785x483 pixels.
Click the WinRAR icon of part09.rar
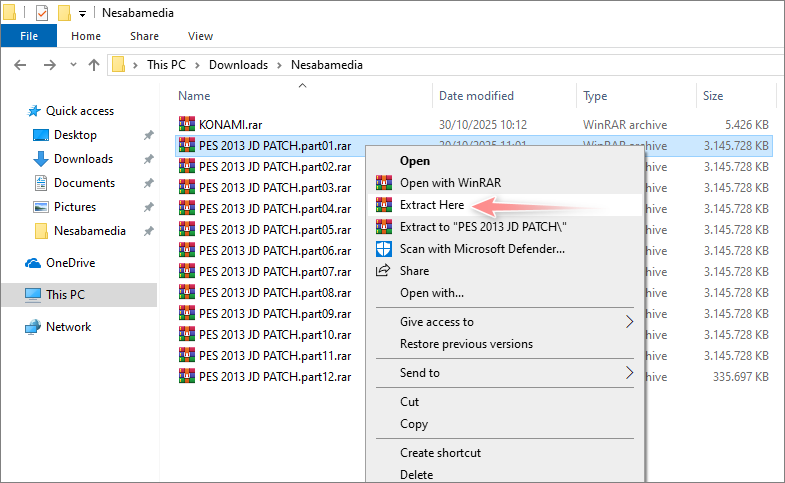coord(187,313)
